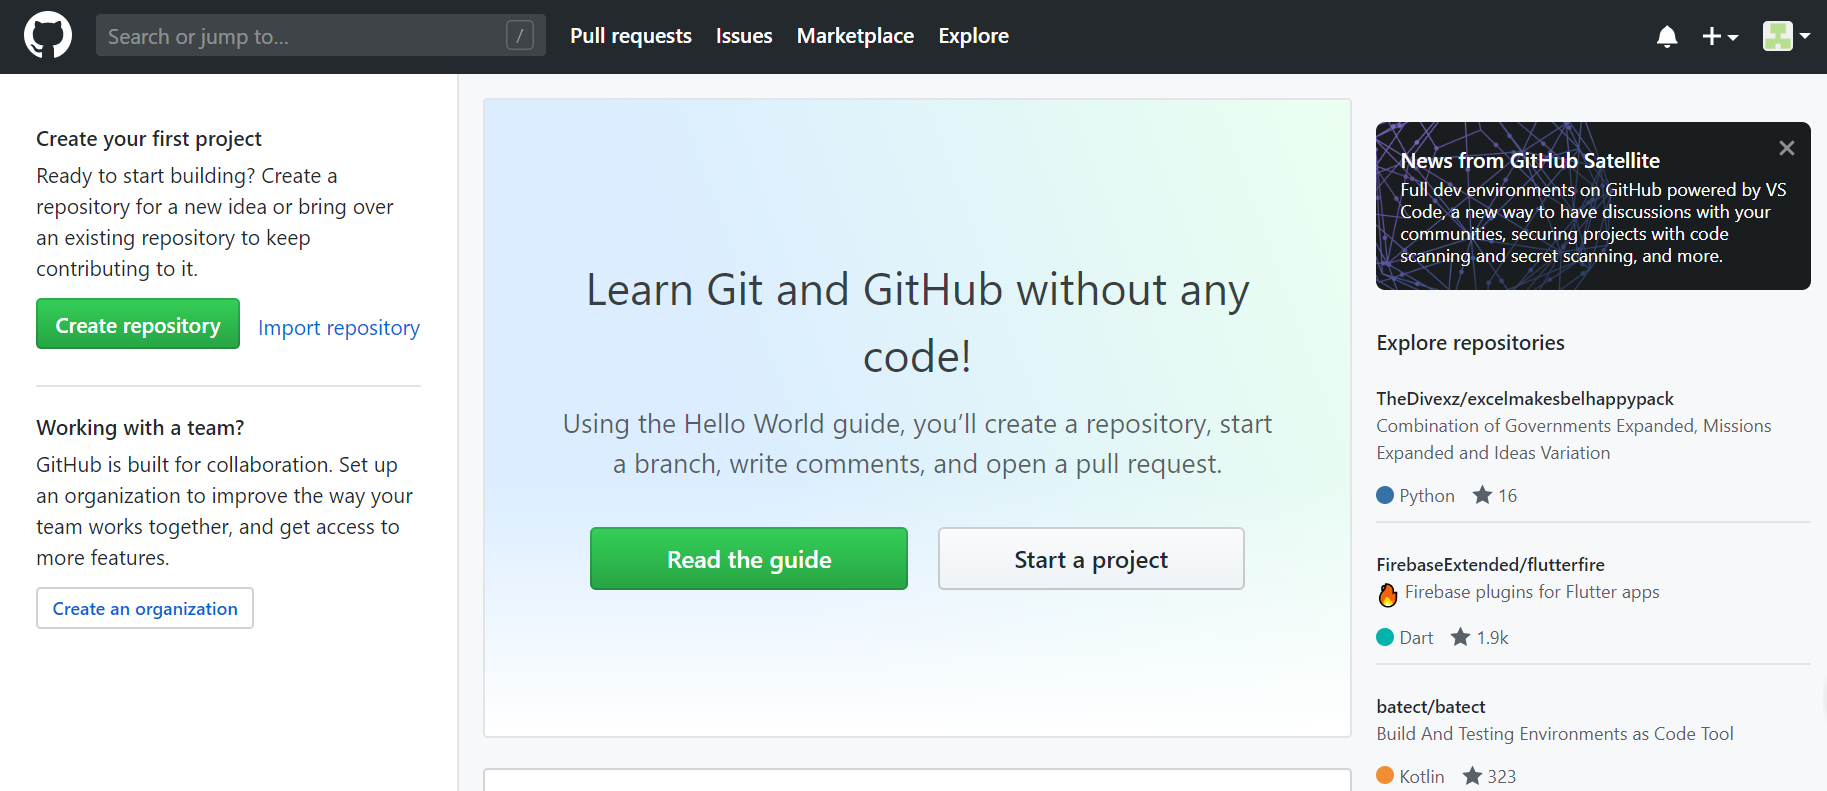Click the 'News from GitHub Satellite' heading

(x=1530, y=161)
